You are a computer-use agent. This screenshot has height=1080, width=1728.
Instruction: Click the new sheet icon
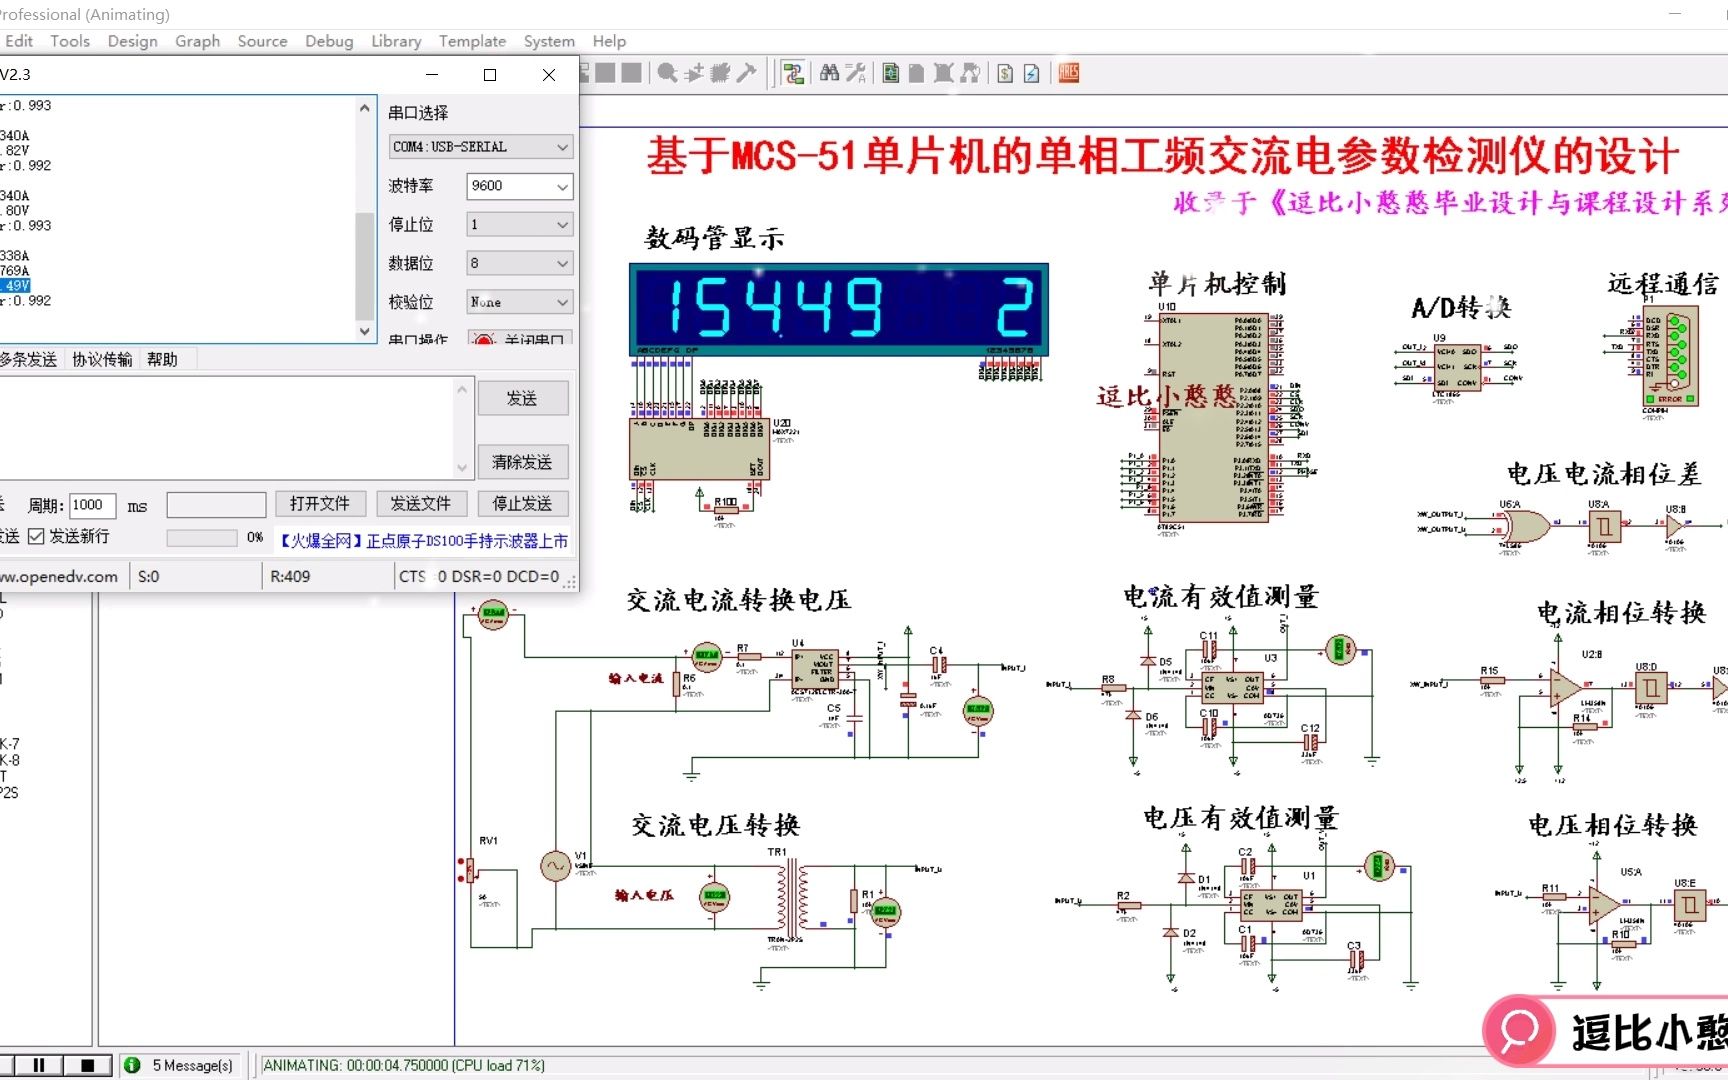[917, 72]
